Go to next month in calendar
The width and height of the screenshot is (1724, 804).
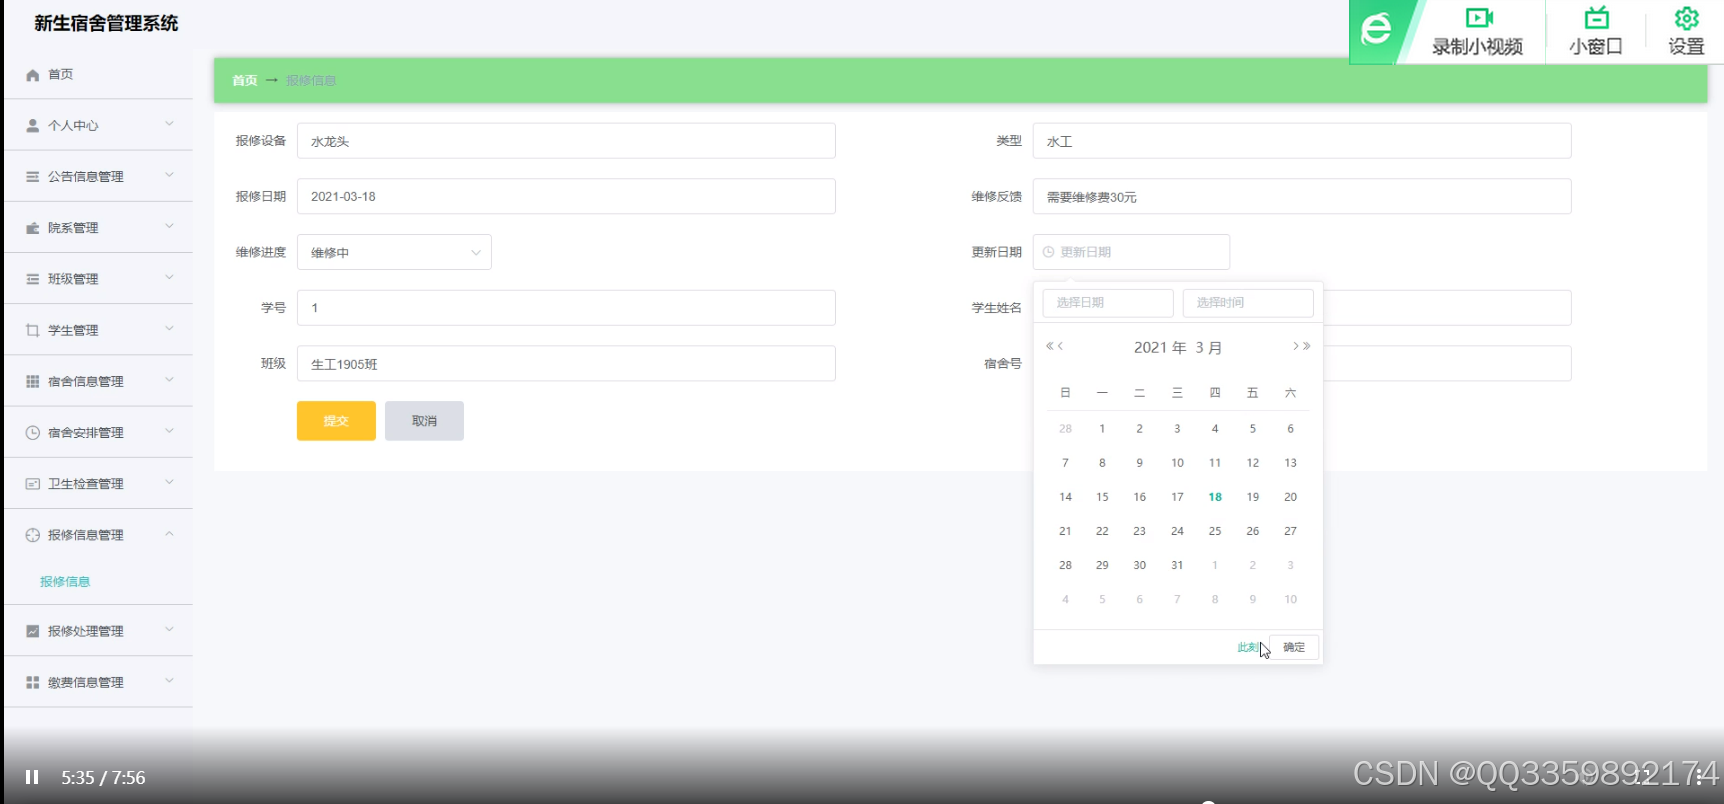click(x=1295, y=346)
